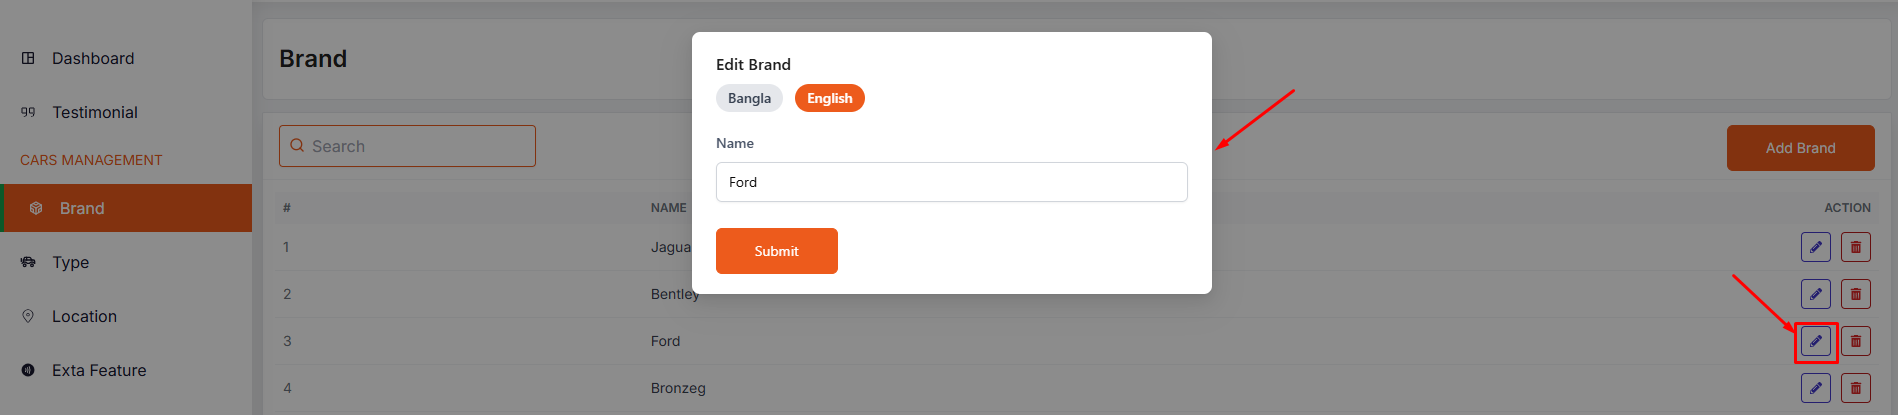The height and width of the screenshot is (415, 1898).
Task: Delete the Jaguar brand with trash icon
Action: click(1855, 247)
